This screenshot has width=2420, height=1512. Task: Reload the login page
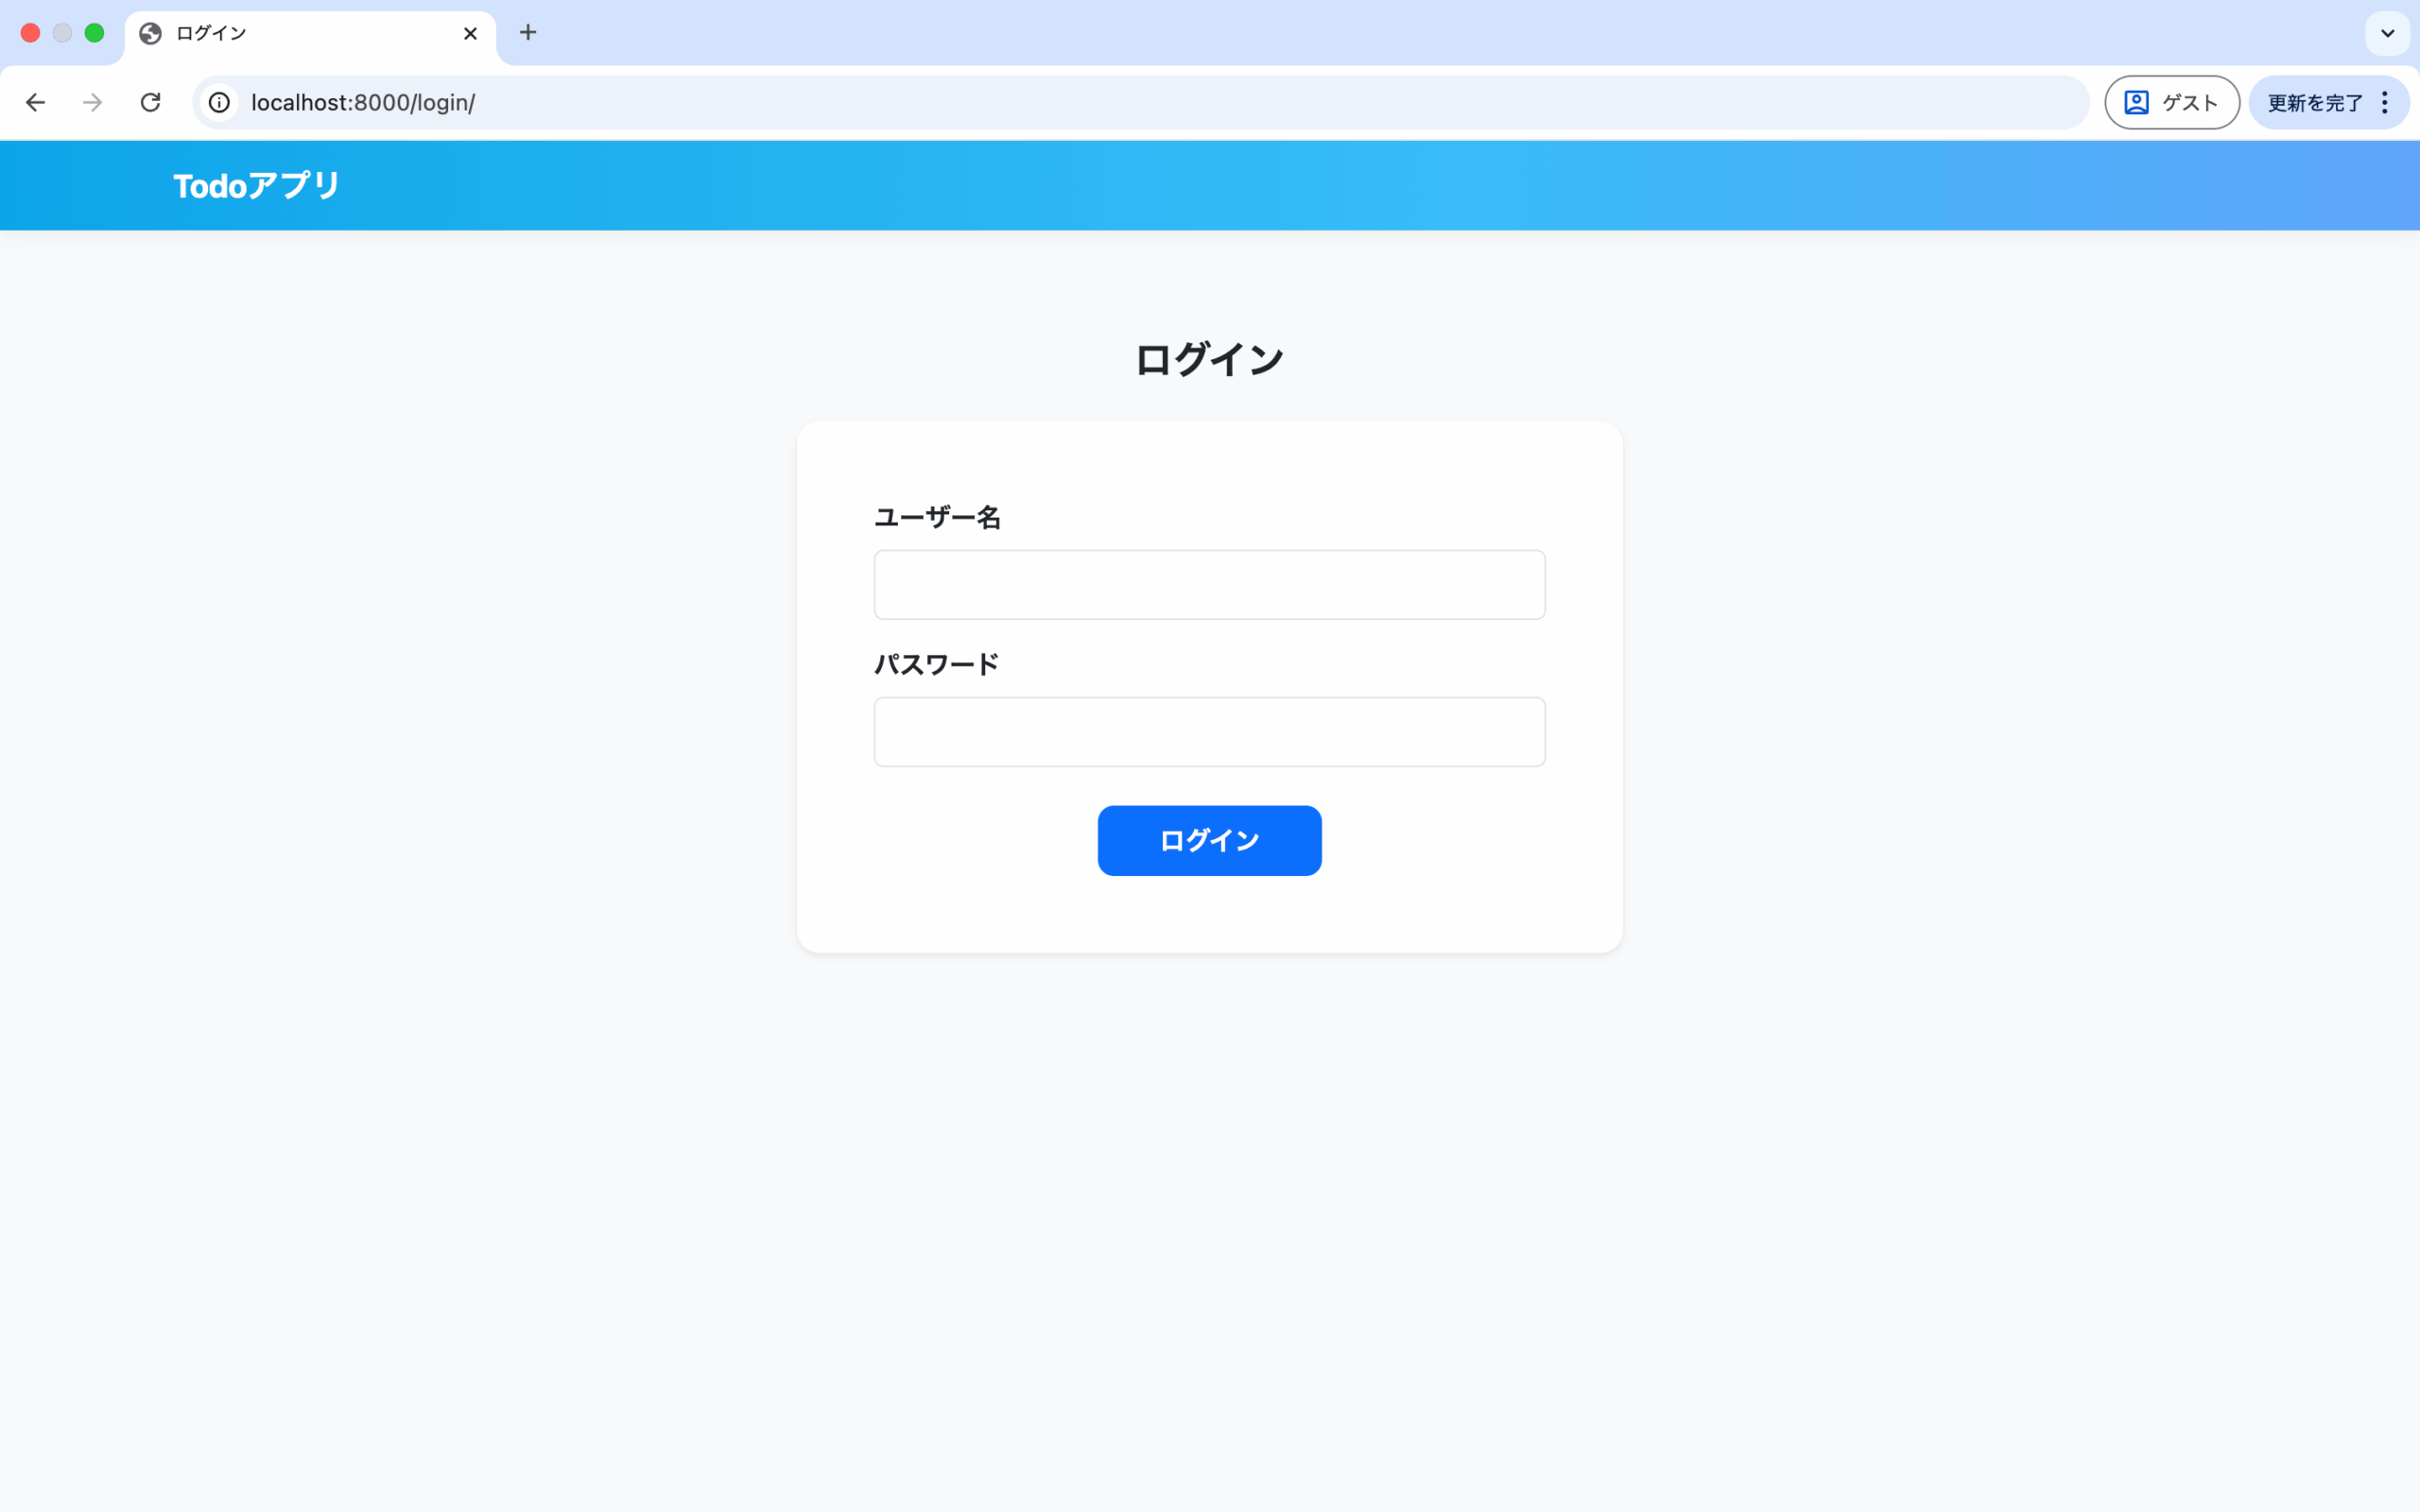[x=151, y=102]
